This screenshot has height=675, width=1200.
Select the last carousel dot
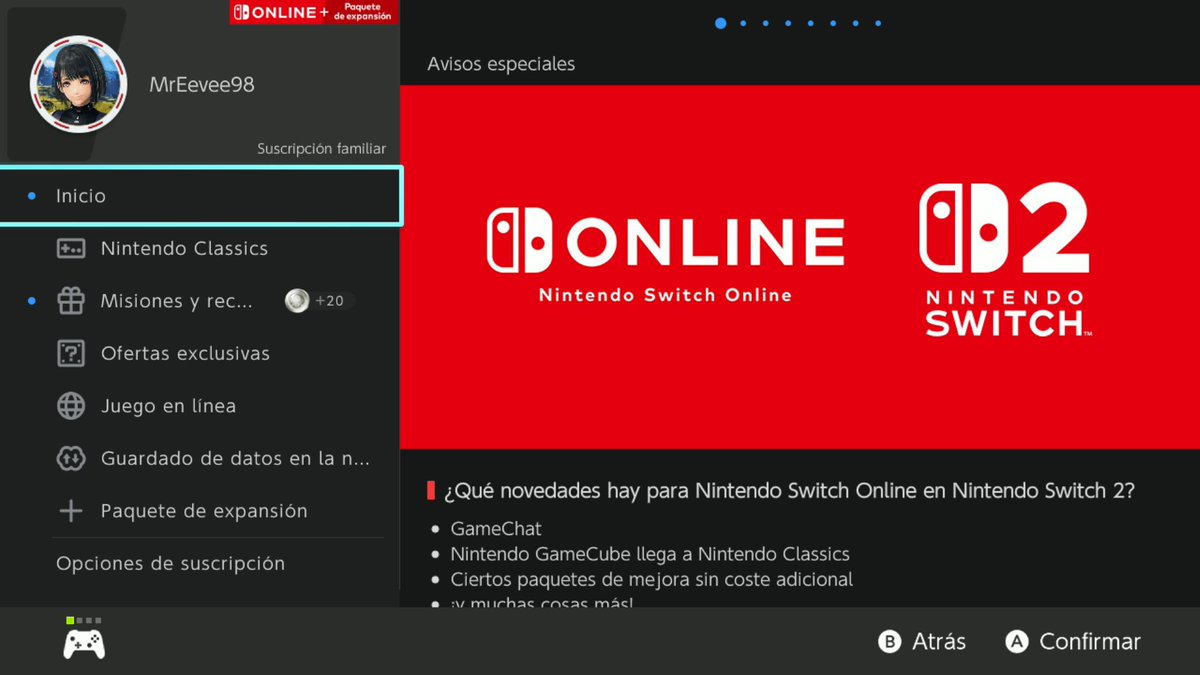[x=878, y=22]
